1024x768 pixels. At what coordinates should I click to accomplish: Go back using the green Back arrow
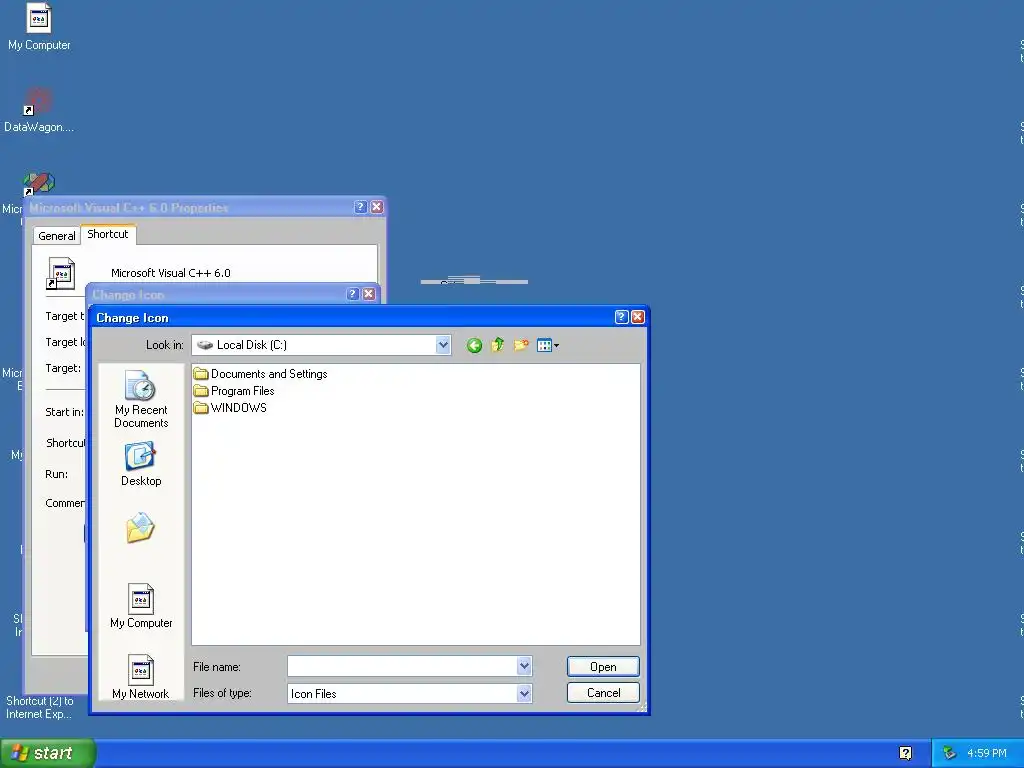(x=474, y=345)
